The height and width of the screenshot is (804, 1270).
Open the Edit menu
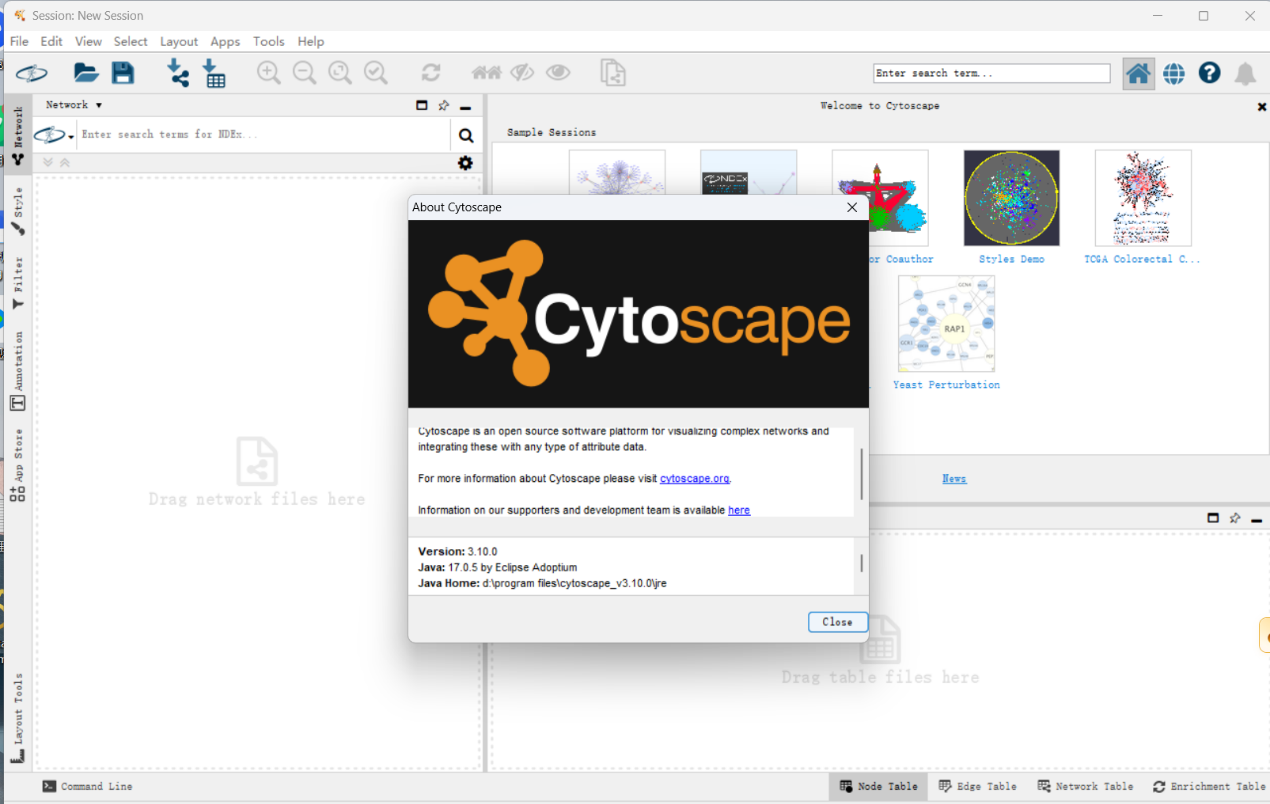(x=51, y=41)
